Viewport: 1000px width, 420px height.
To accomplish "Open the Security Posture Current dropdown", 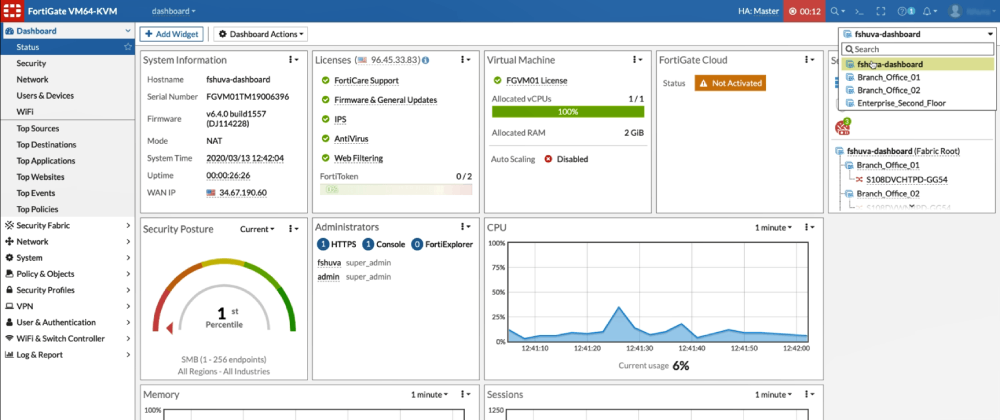I will click(258, 229).
